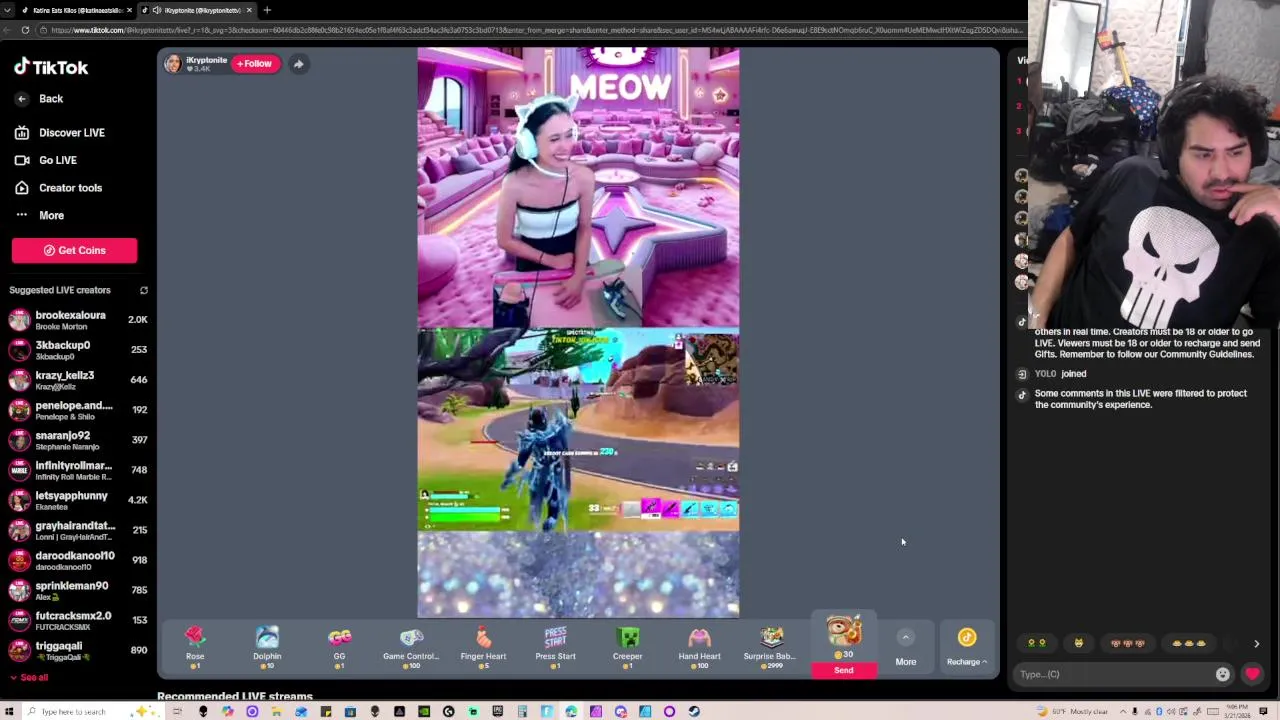Open the More sidebar menu
Image resolution: width=1280 pixels, height=720 pixels.
pos(39,215)
